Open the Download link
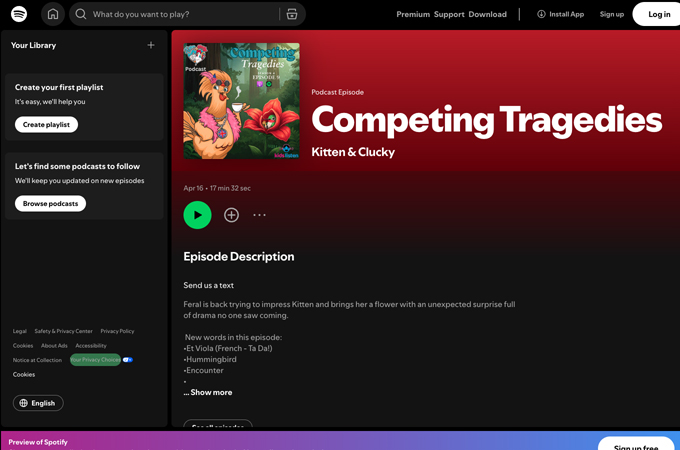This screenshot has width=680, height=450. tap(487, 14)
